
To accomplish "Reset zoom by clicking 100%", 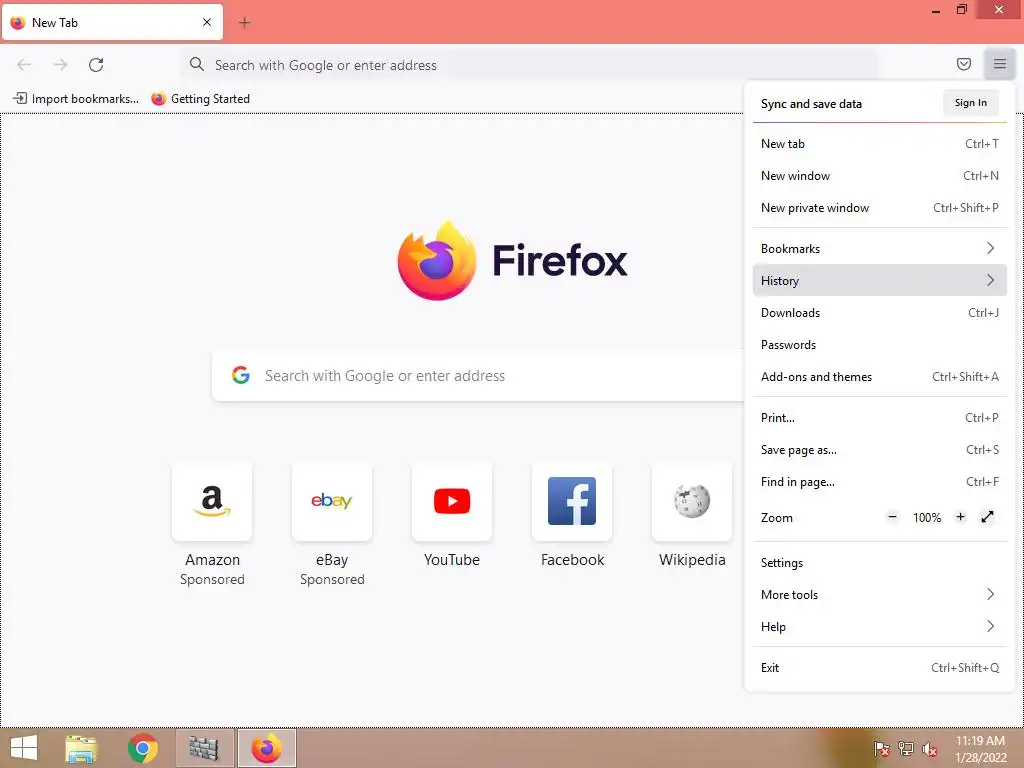I will click(927, 518).
